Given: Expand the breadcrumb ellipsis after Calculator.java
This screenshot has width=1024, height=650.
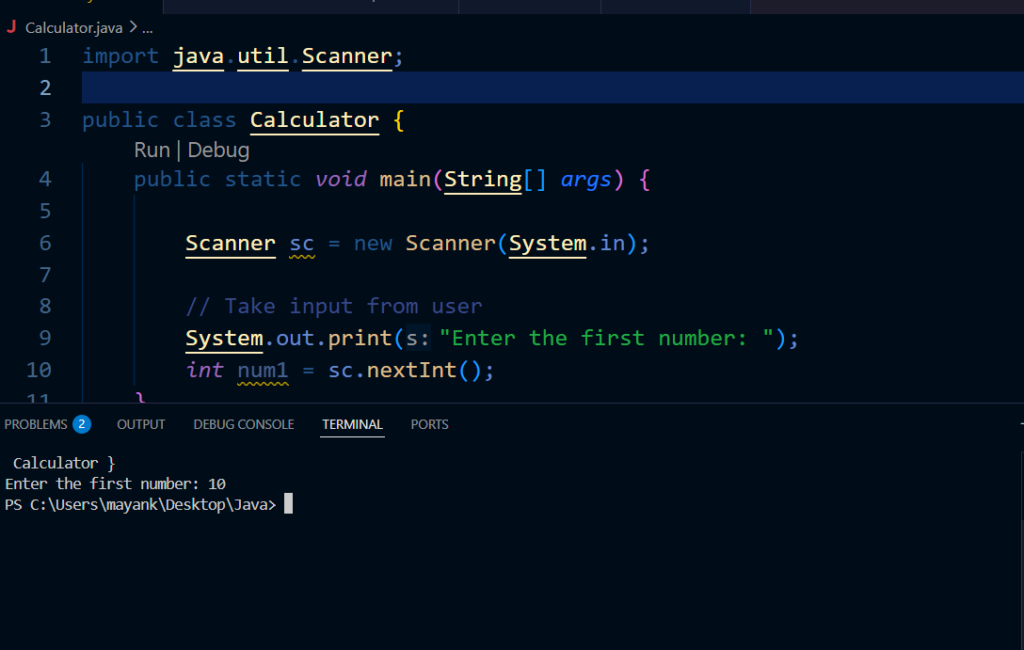Looking at the screenshot, I should [148, 28].
